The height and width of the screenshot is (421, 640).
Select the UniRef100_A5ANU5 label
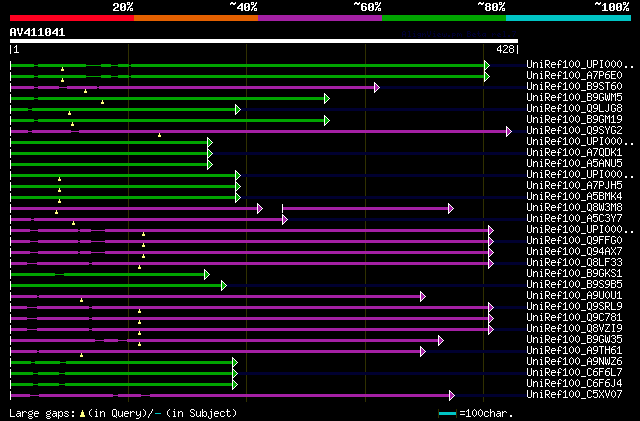574,164
